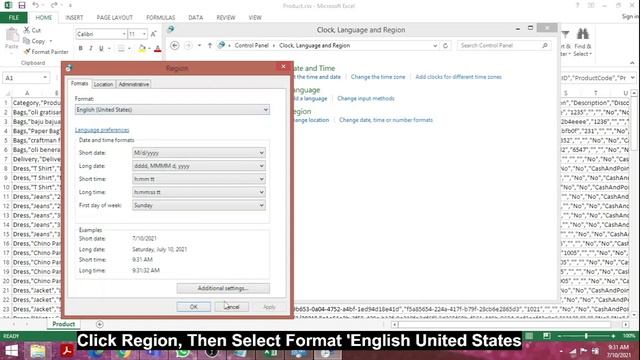Open the INSERT ribbon tab in Excel
This screenshot has width=640, height=360.
coord(74,18)
